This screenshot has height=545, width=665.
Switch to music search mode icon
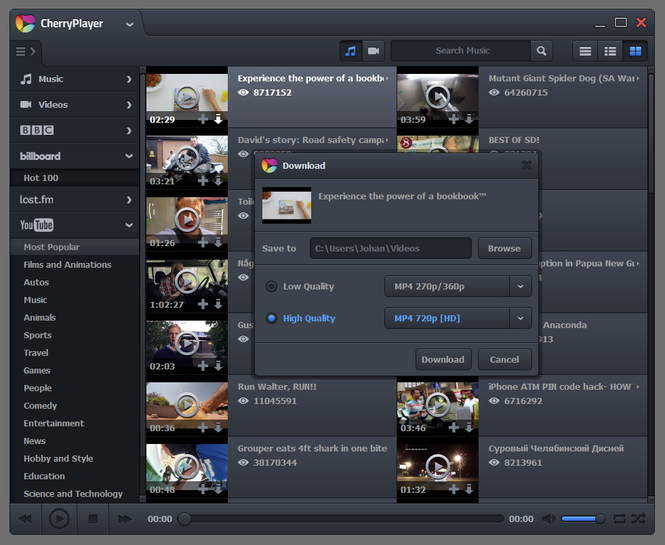point(350,51)
